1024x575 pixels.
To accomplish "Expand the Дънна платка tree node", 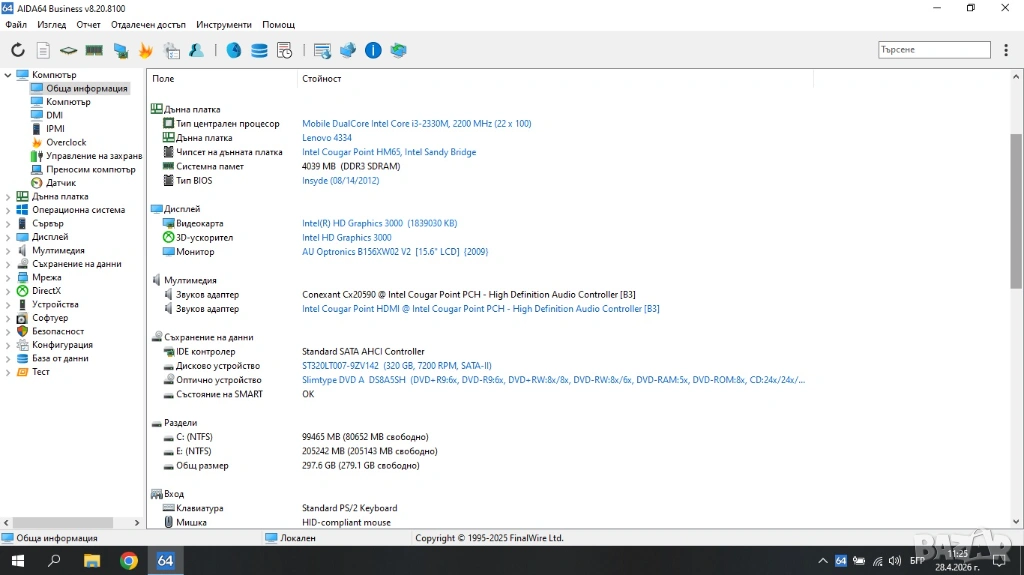I will point(8,197).
